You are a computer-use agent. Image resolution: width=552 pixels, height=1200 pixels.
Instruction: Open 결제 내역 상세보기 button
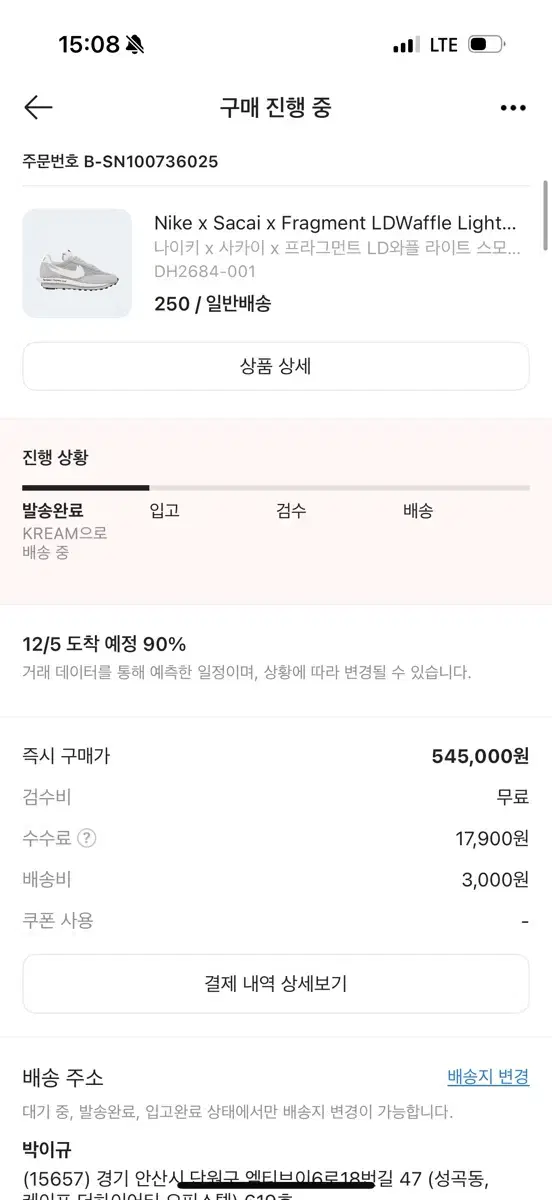pos(276,984)
